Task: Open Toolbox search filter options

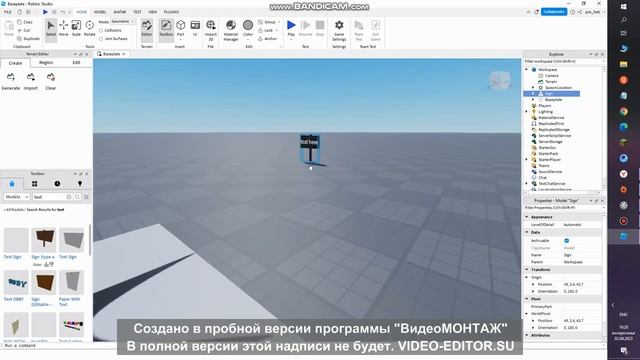Action: [86, 197]
